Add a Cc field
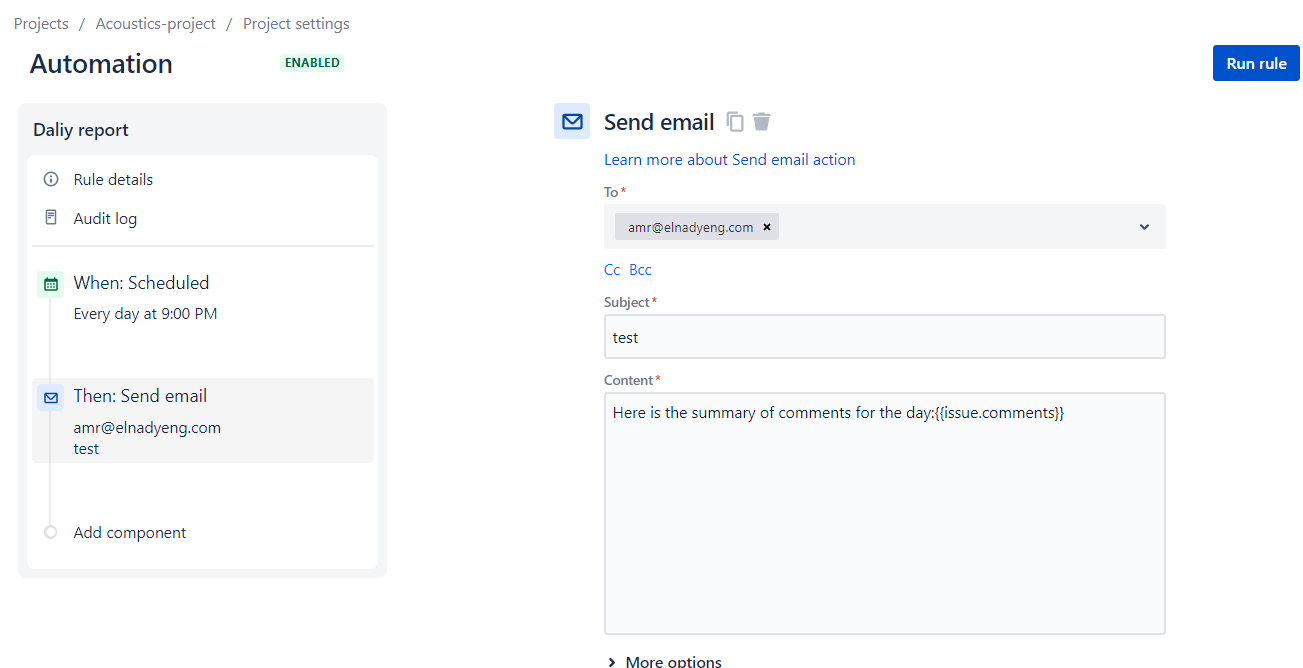 (611, 269)
